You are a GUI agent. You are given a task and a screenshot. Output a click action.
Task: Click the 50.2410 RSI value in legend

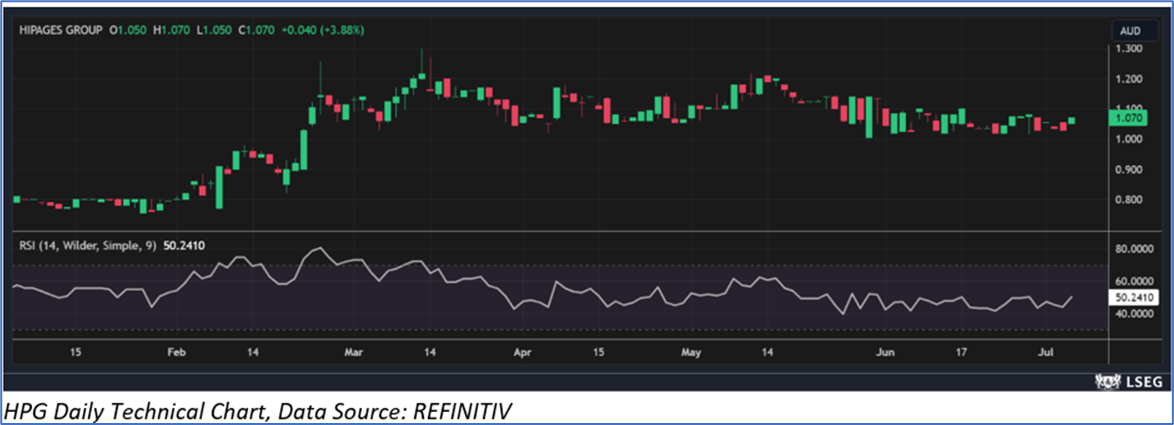185,244
